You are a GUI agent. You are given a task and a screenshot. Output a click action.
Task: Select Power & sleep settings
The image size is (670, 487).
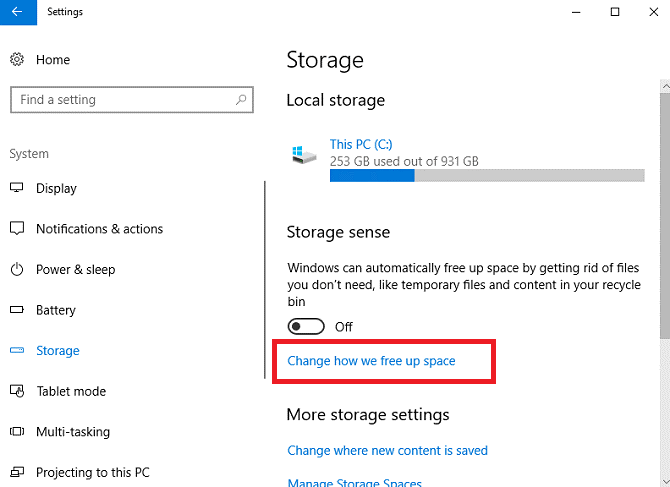76,270
